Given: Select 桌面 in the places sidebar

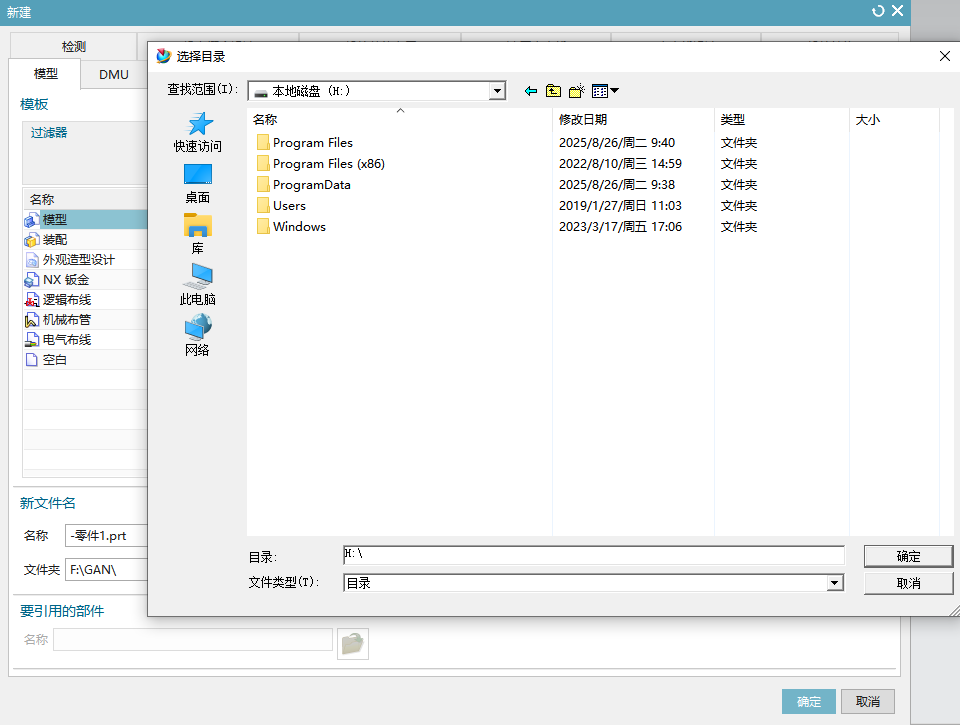Looking at the screenshot, I should (x=198, y=184).
